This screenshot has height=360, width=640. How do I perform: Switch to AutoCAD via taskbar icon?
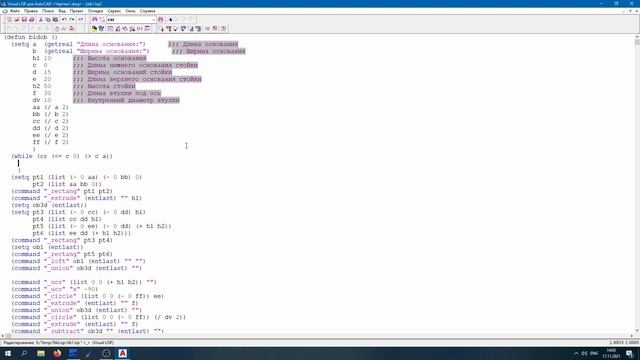pos(122,353)
